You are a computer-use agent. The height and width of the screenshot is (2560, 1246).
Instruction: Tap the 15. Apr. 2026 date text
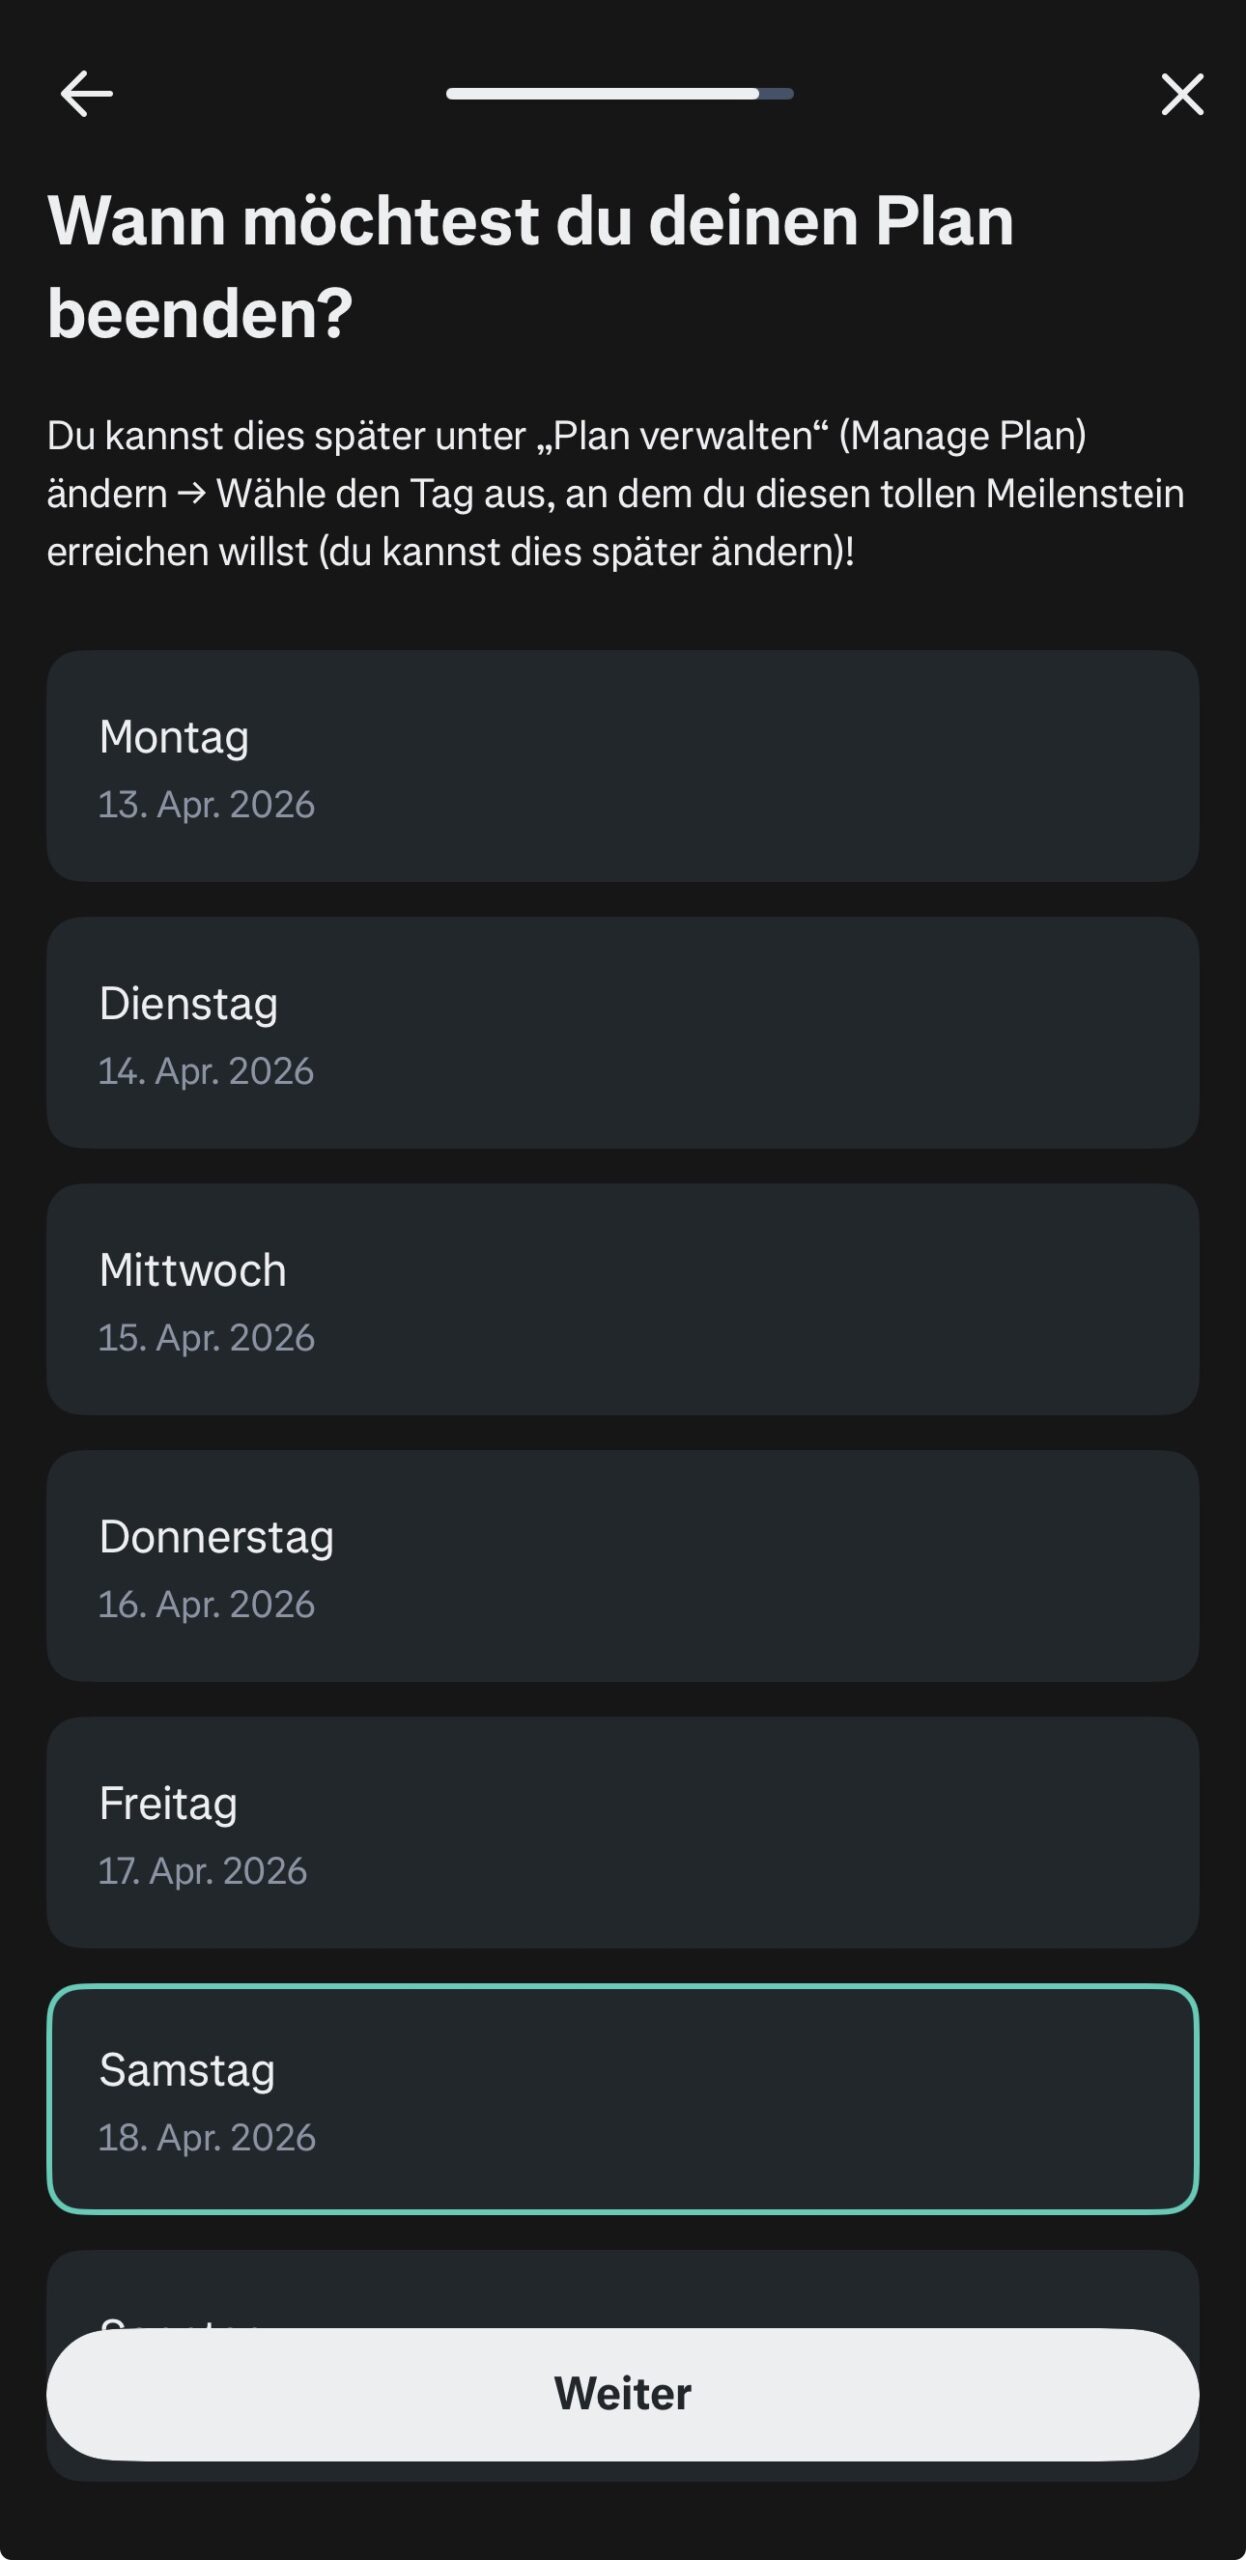pyautogui.click(x=206, y=1338)
